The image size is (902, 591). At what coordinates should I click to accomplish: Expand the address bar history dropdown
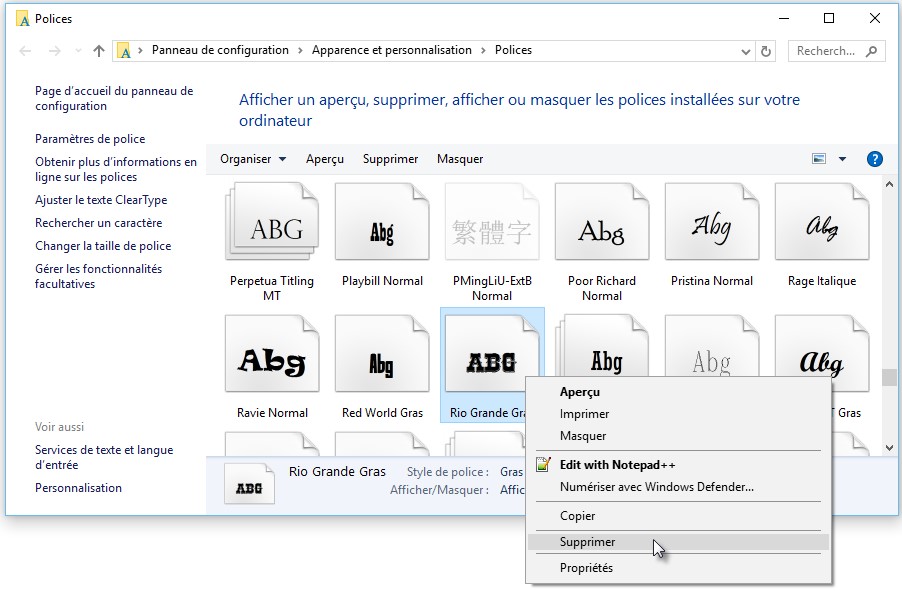click(746, 51)
